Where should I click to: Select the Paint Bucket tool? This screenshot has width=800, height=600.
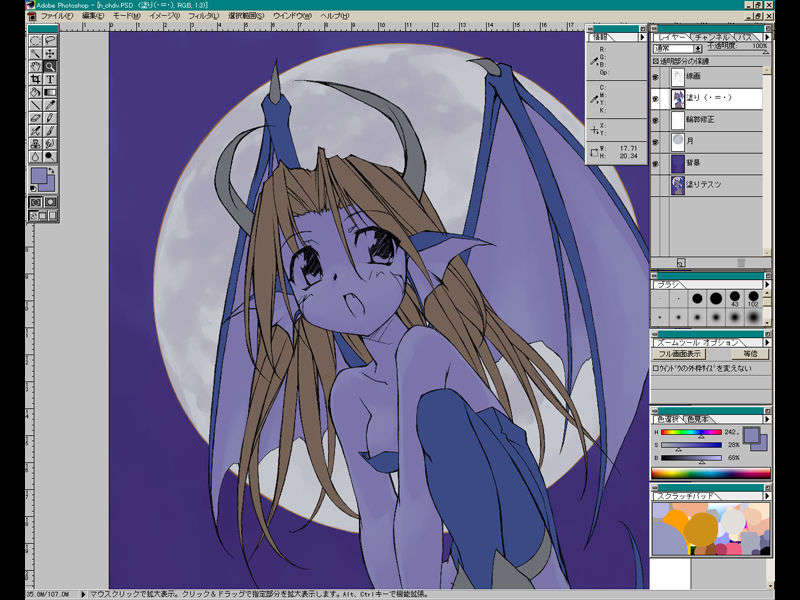tap(35, 92)
